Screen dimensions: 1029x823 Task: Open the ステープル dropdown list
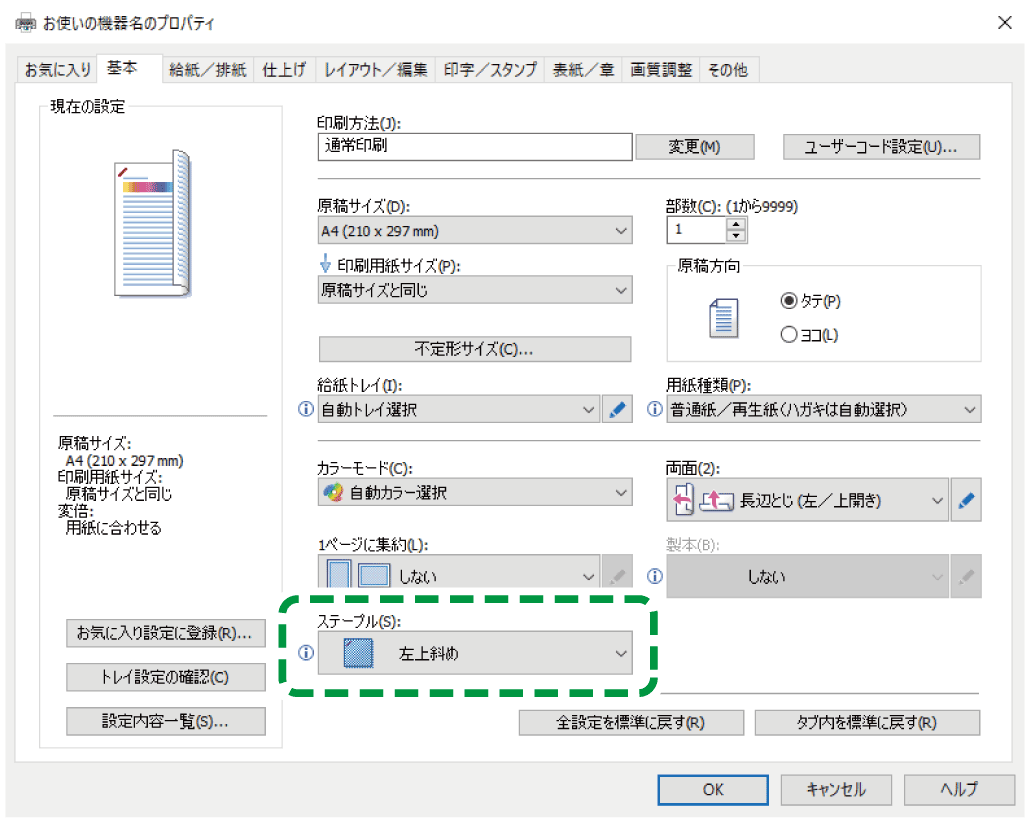[x=475, y=655]
